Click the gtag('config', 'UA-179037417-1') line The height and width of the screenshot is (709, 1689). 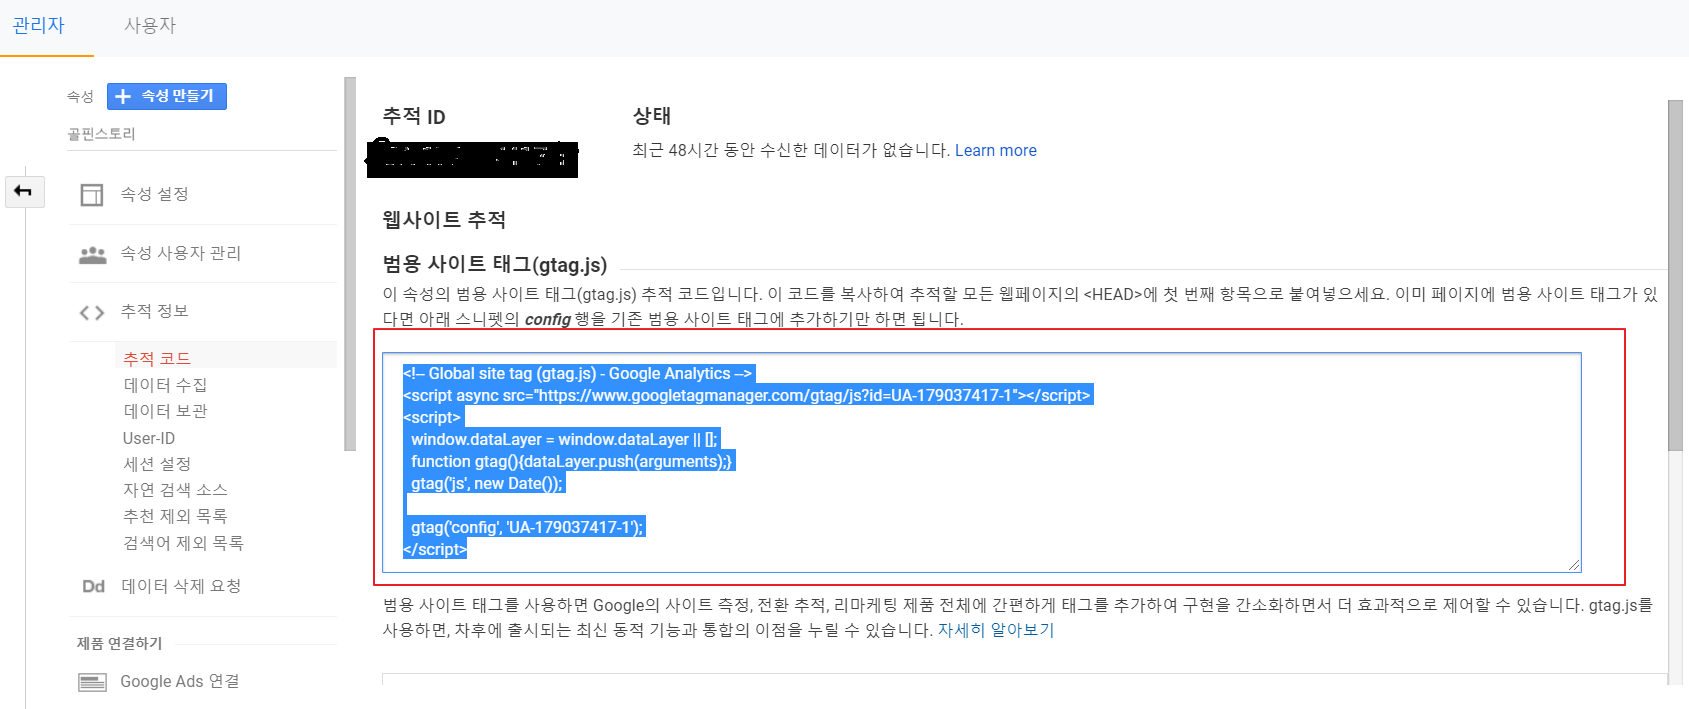527,527
